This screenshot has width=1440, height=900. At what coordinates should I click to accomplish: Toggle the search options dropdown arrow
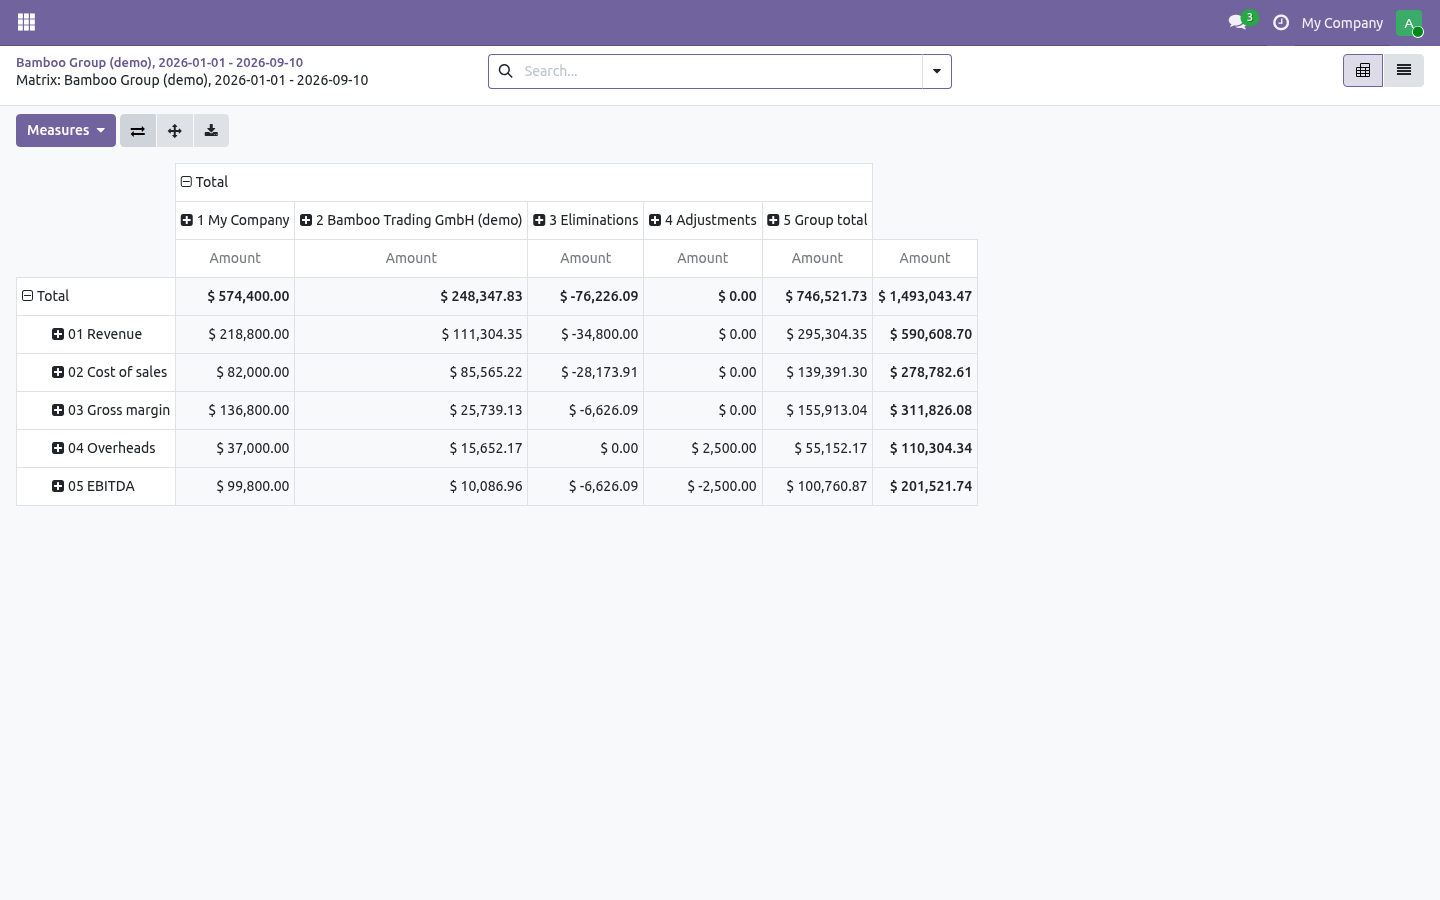(937, 71)
